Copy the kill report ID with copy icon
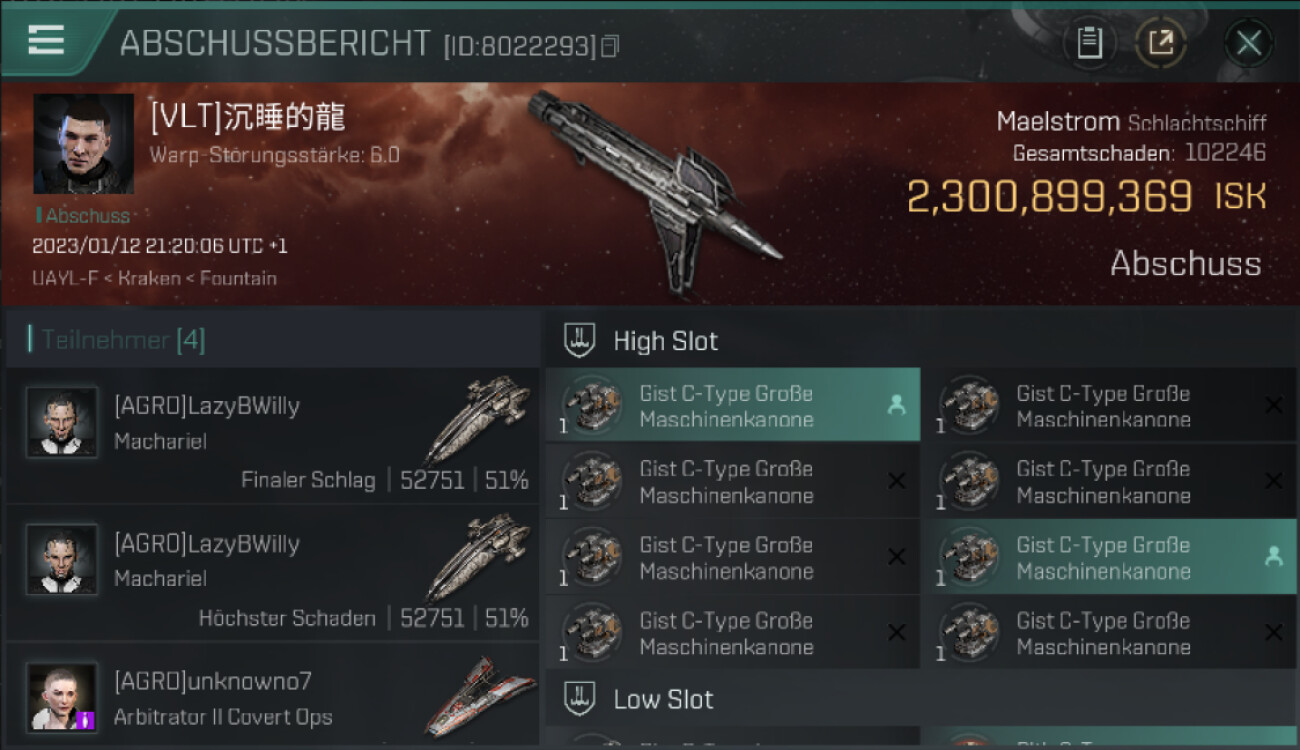This screenshot has width=1300, height=750. click(610, 46)
